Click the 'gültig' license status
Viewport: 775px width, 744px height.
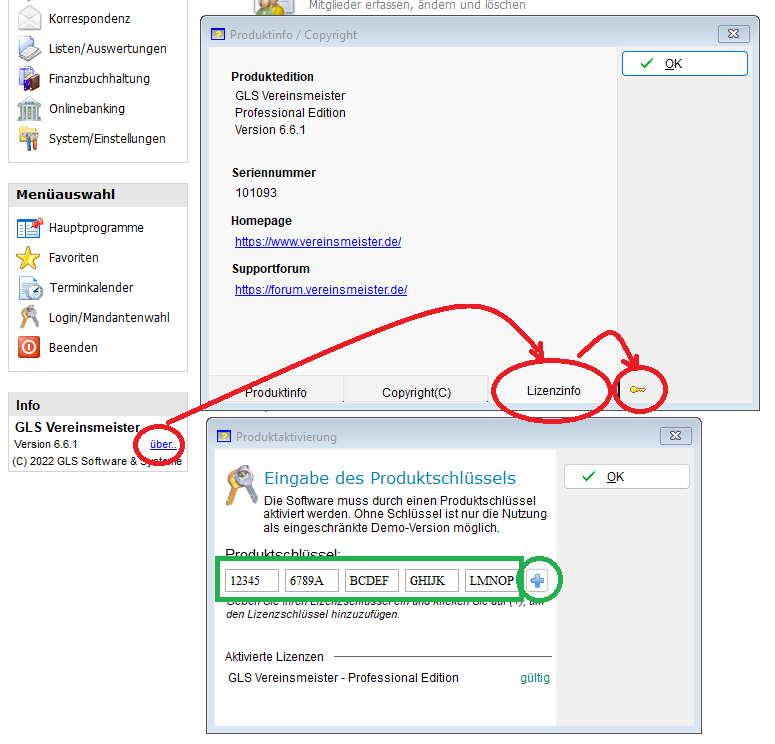pos(535,678)
